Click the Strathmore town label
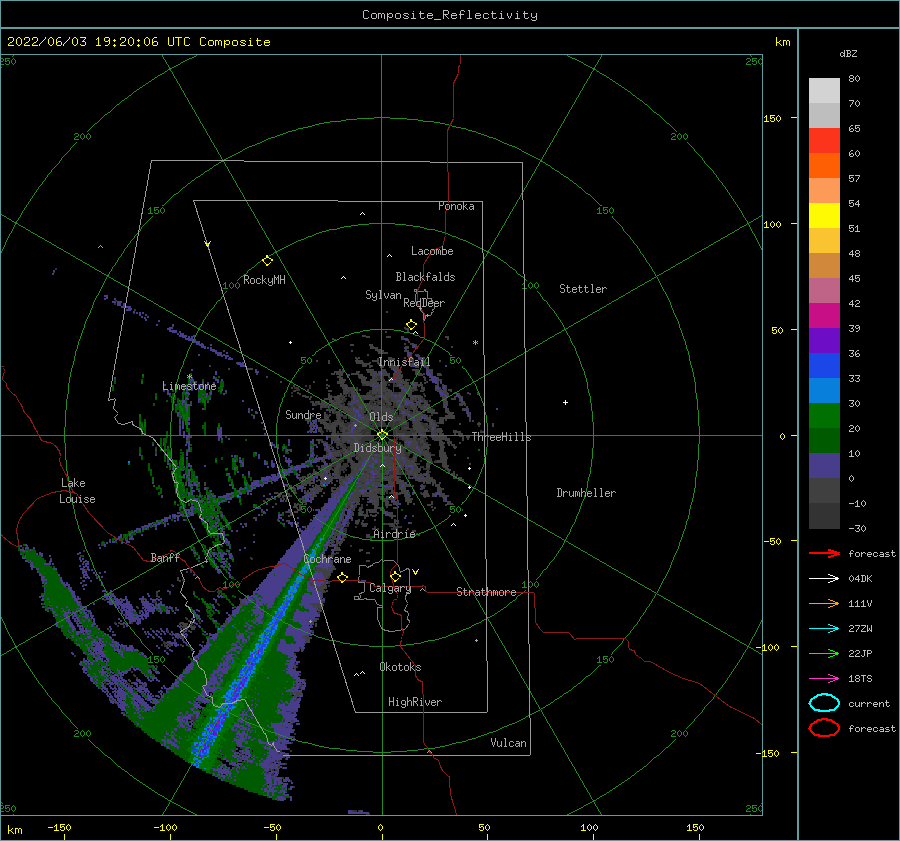The width and height of the screenshot is (900, 841). coord(486,592)
